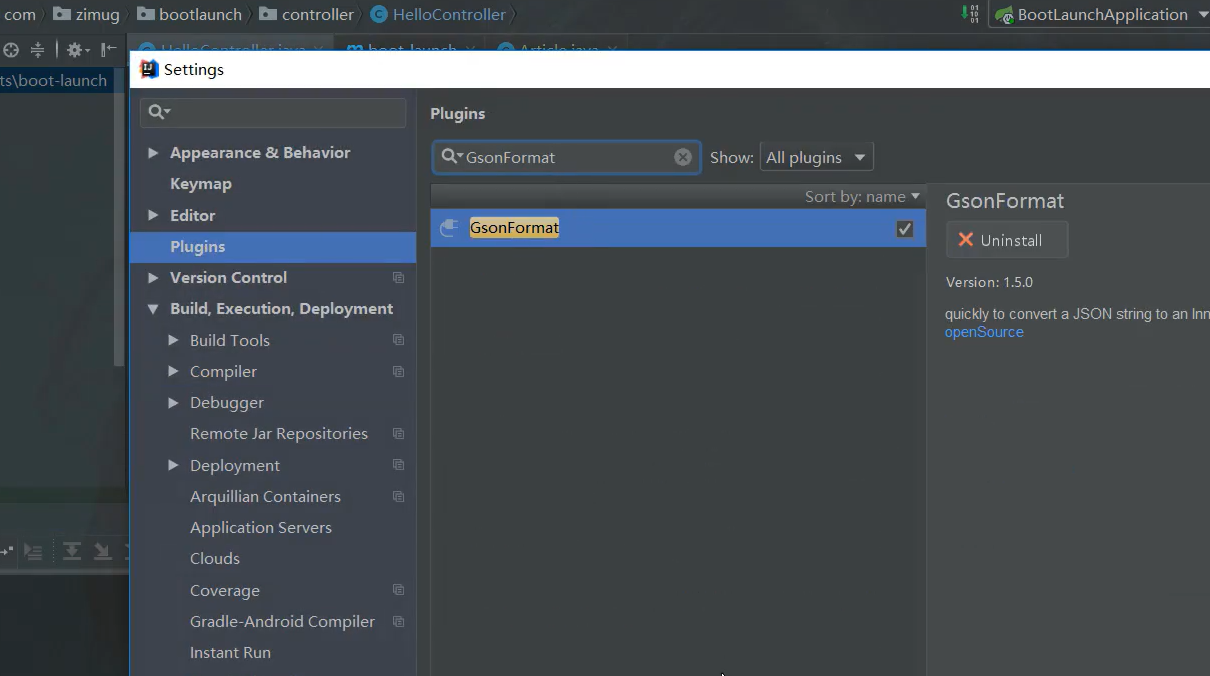Open BootLaunchApplication run configuration dropdown
The image size is (1210, 676).
tap(1100, 15)
